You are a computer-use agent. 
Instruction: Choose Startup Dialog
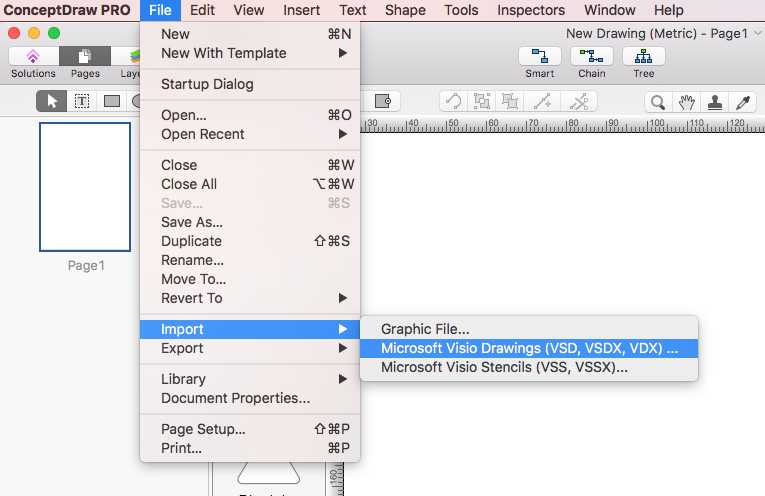[250, 84]
